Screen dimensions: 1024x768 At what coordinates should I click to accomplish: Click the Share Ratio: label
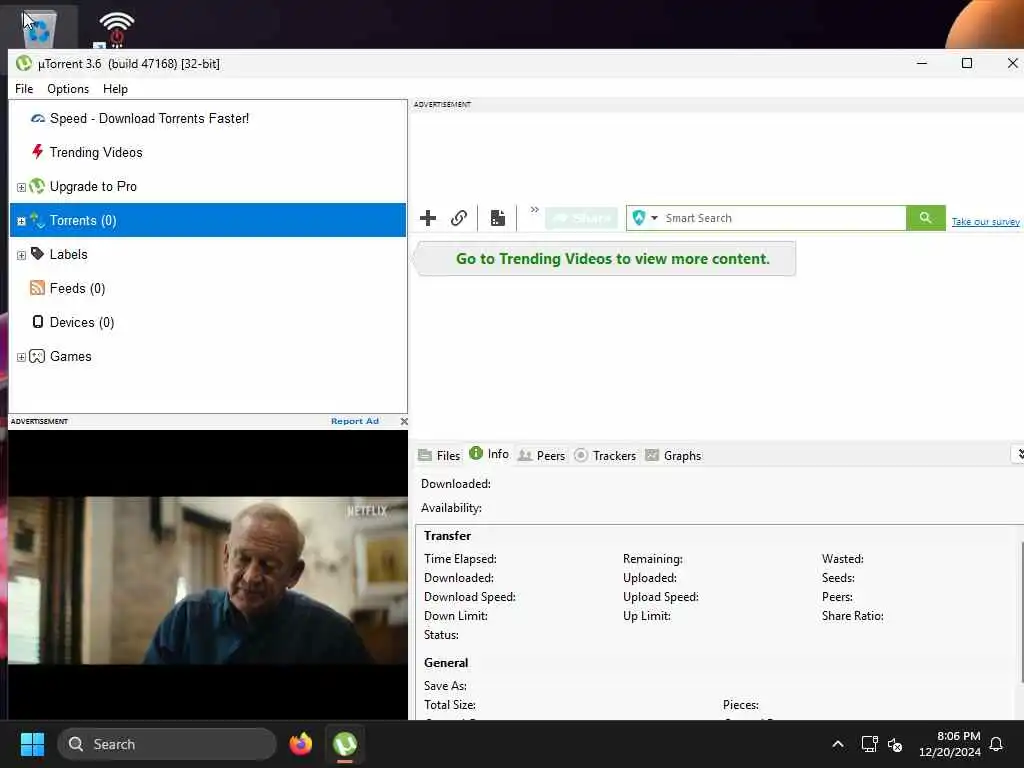[852, 616]
